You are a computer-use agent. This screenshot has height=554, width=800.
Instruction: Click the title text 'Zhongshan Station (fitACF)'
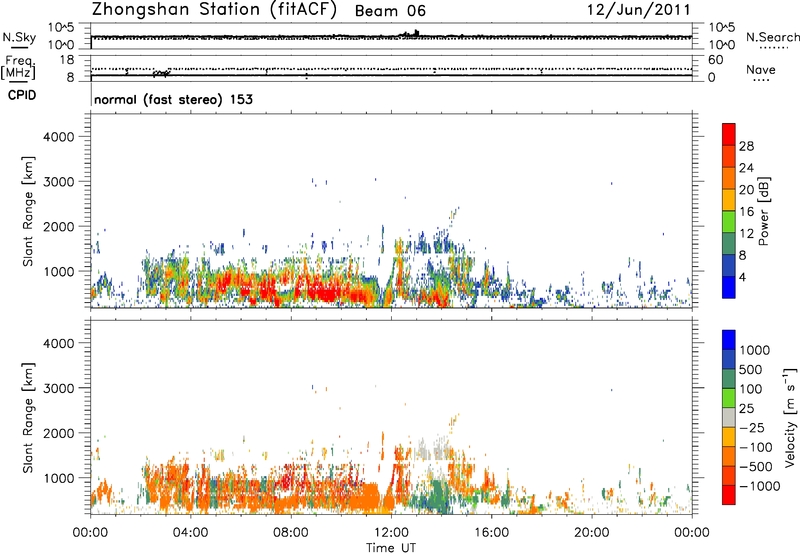[214, 10]
